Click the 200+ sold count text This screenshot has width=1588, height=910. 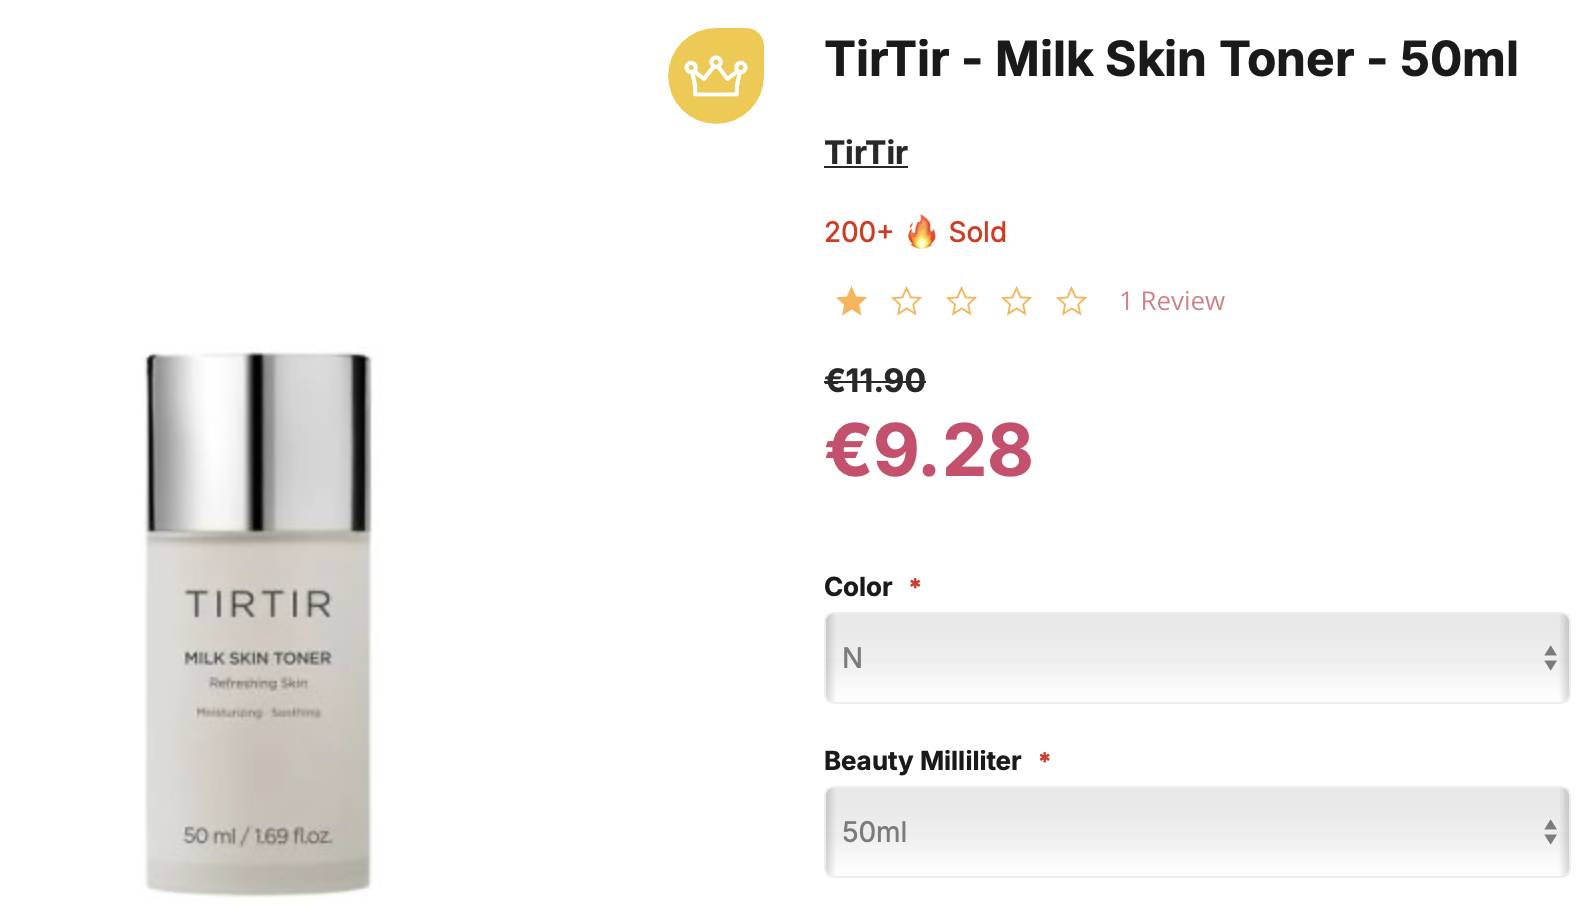click(x=858, y=232)
